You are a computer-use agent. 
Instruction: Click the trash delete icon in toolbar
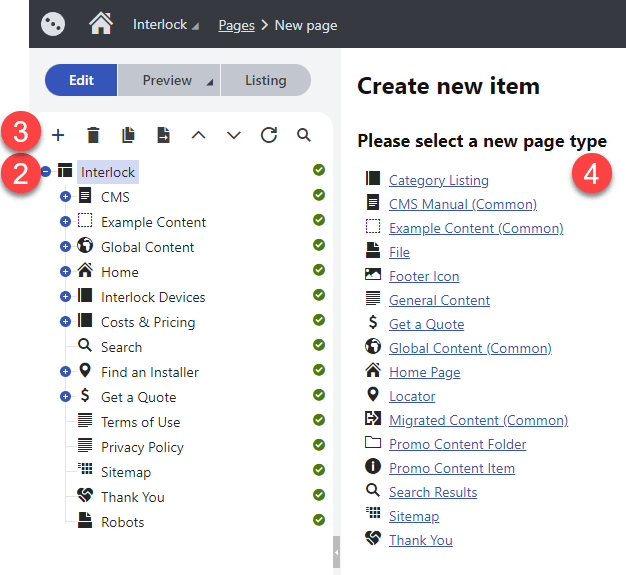pos(93,135)
